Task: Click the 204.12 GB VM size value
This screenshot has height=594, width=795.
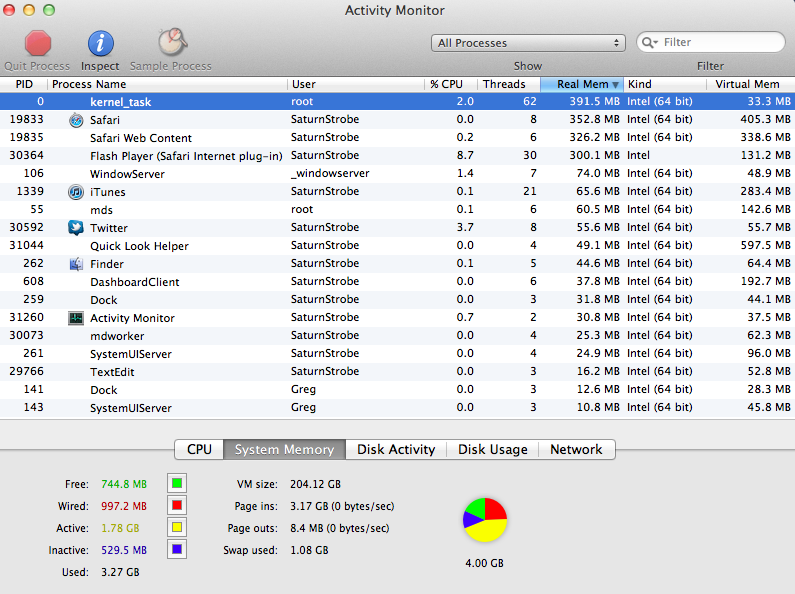Action: point(315,484)
